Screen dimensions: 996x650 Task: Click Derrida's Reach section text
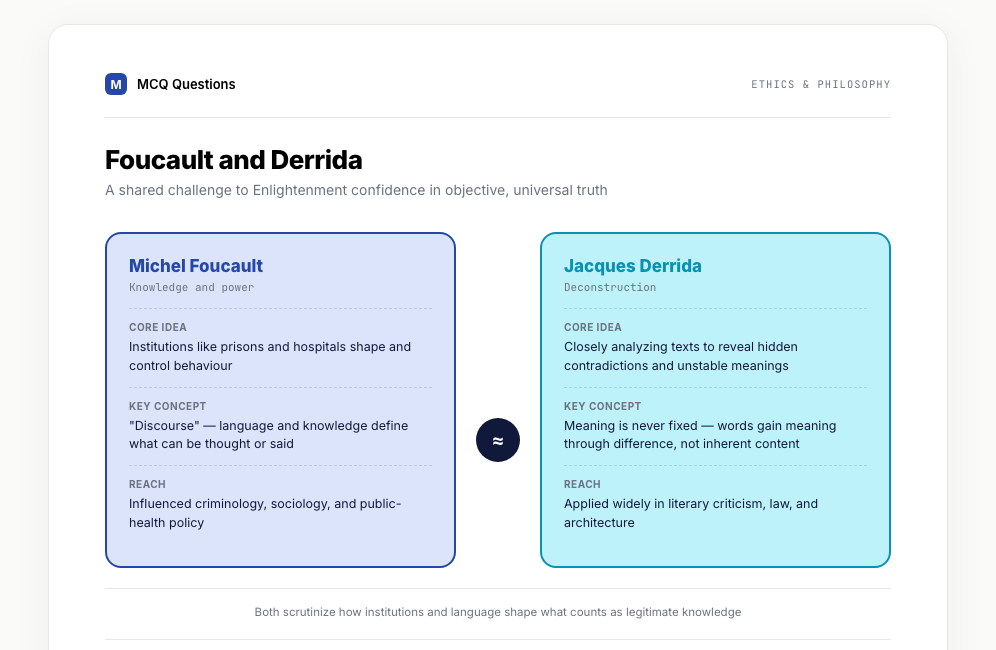click(x=691, y=513)
